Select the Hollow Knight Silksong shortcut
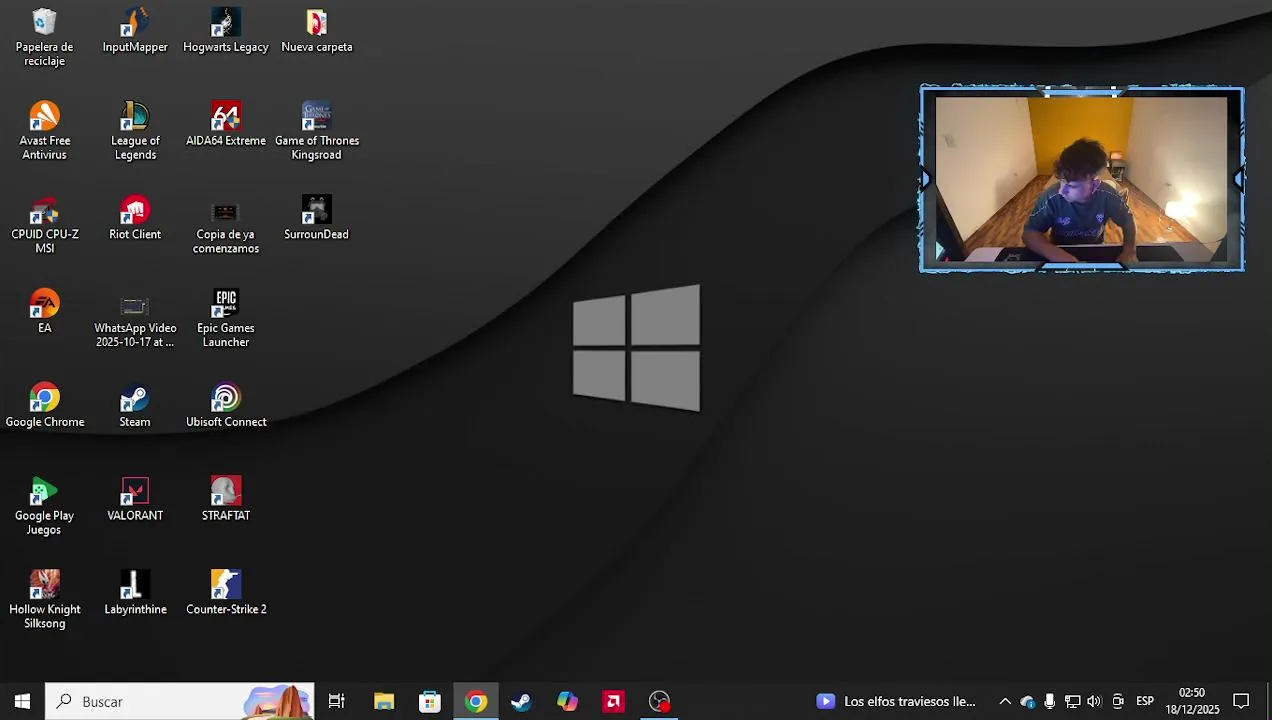Viewport: 1272px width, 720px height. 44,600
